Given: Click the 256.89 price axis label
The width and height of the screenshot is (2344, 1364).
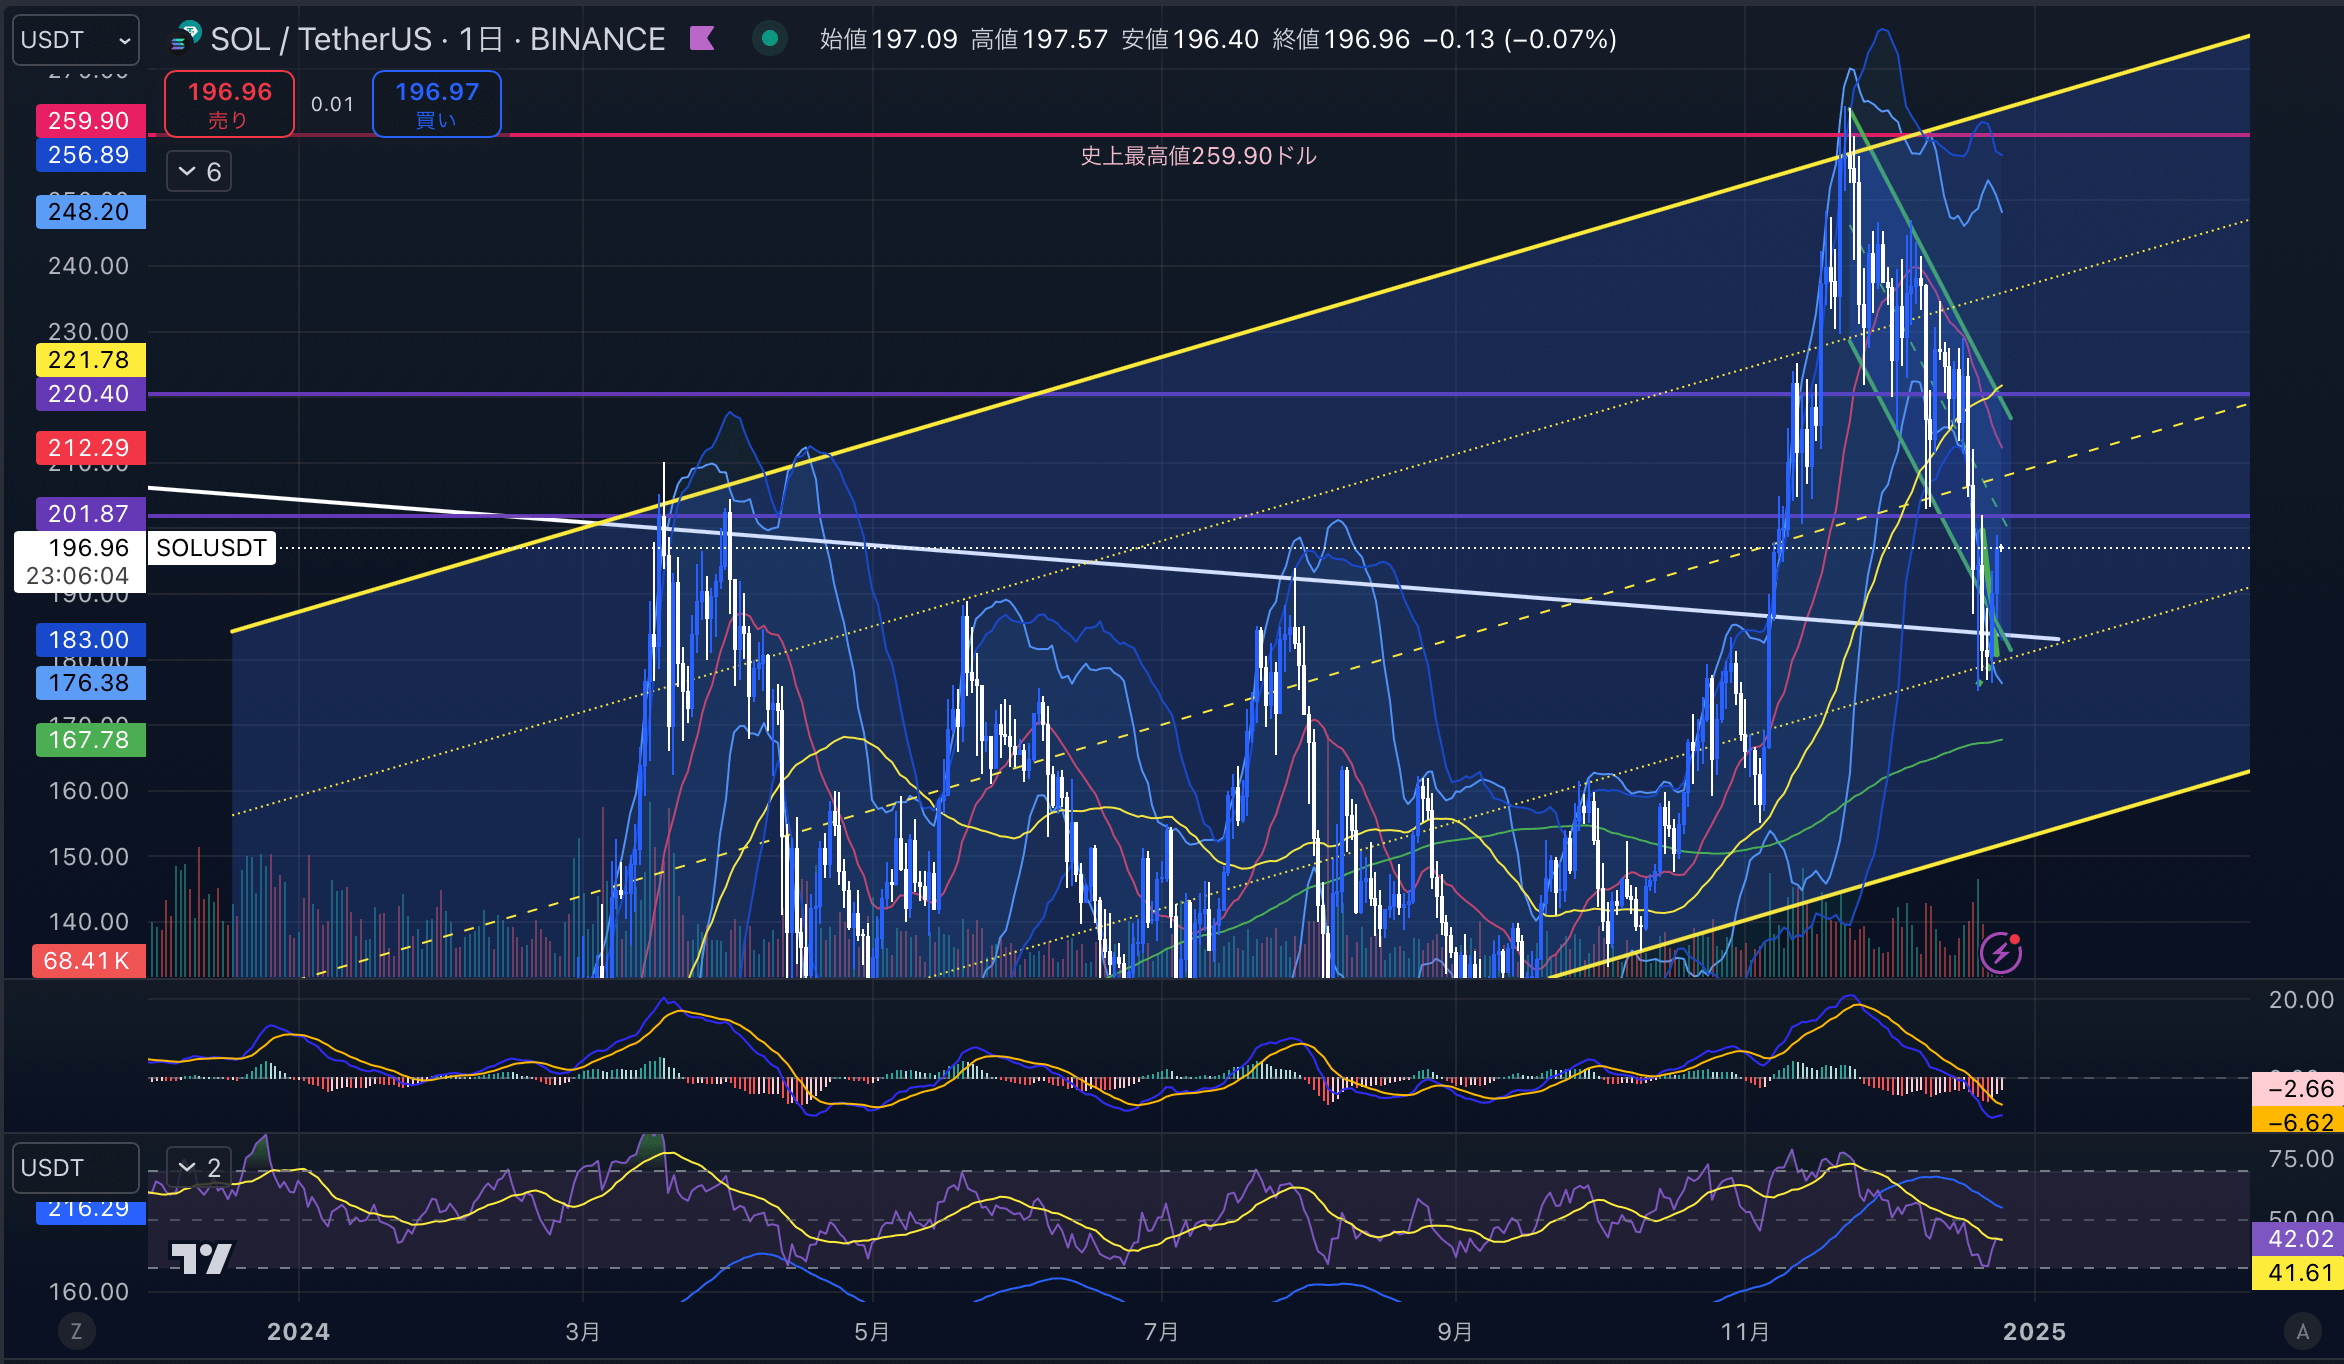Looking at the screenshot, I should click(89, 155).
